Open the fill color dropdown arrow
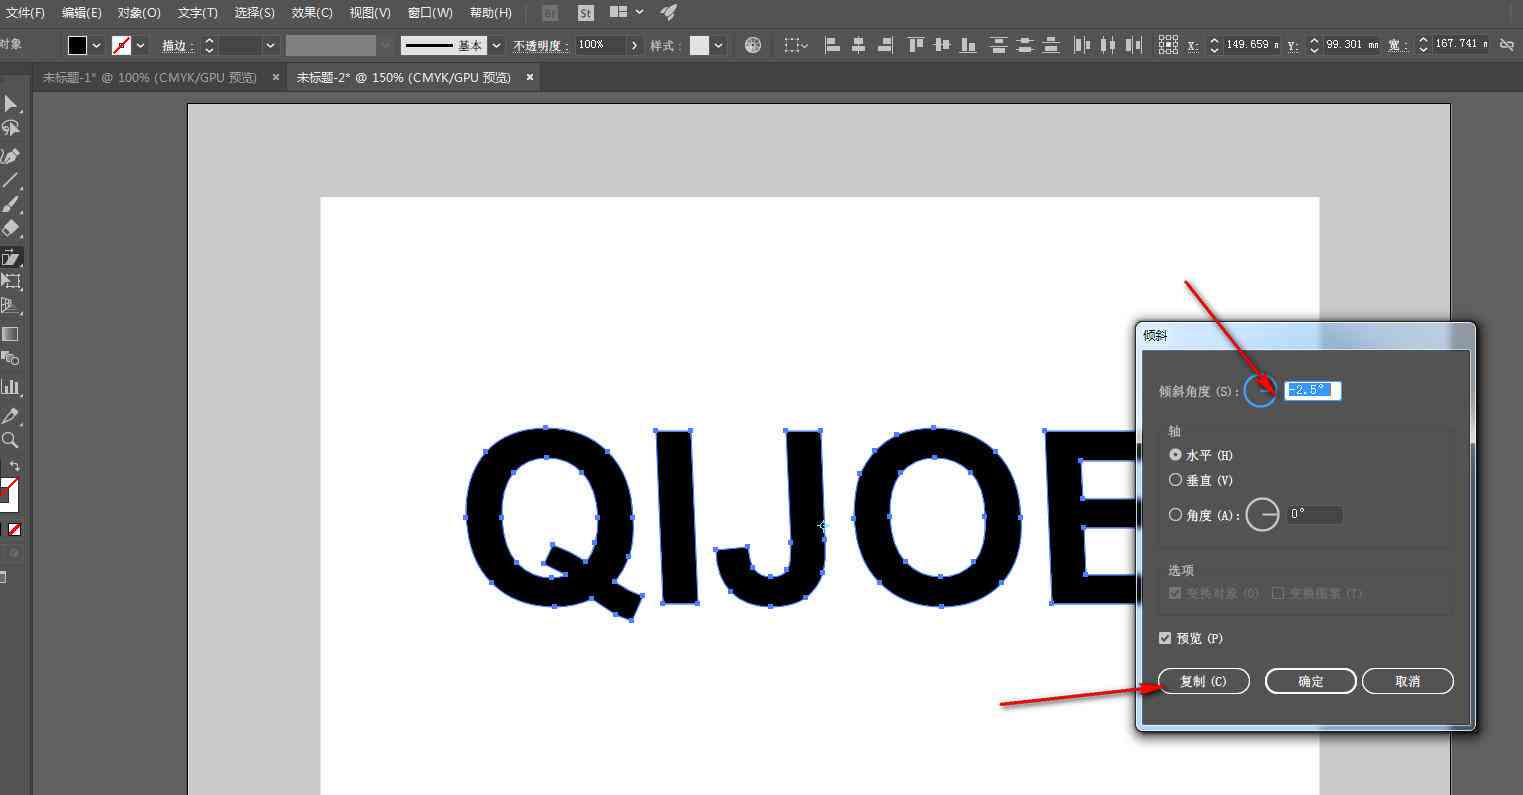Image resolution: width=1523 pixels, height=795 pixels. click(x=97, y=46)
